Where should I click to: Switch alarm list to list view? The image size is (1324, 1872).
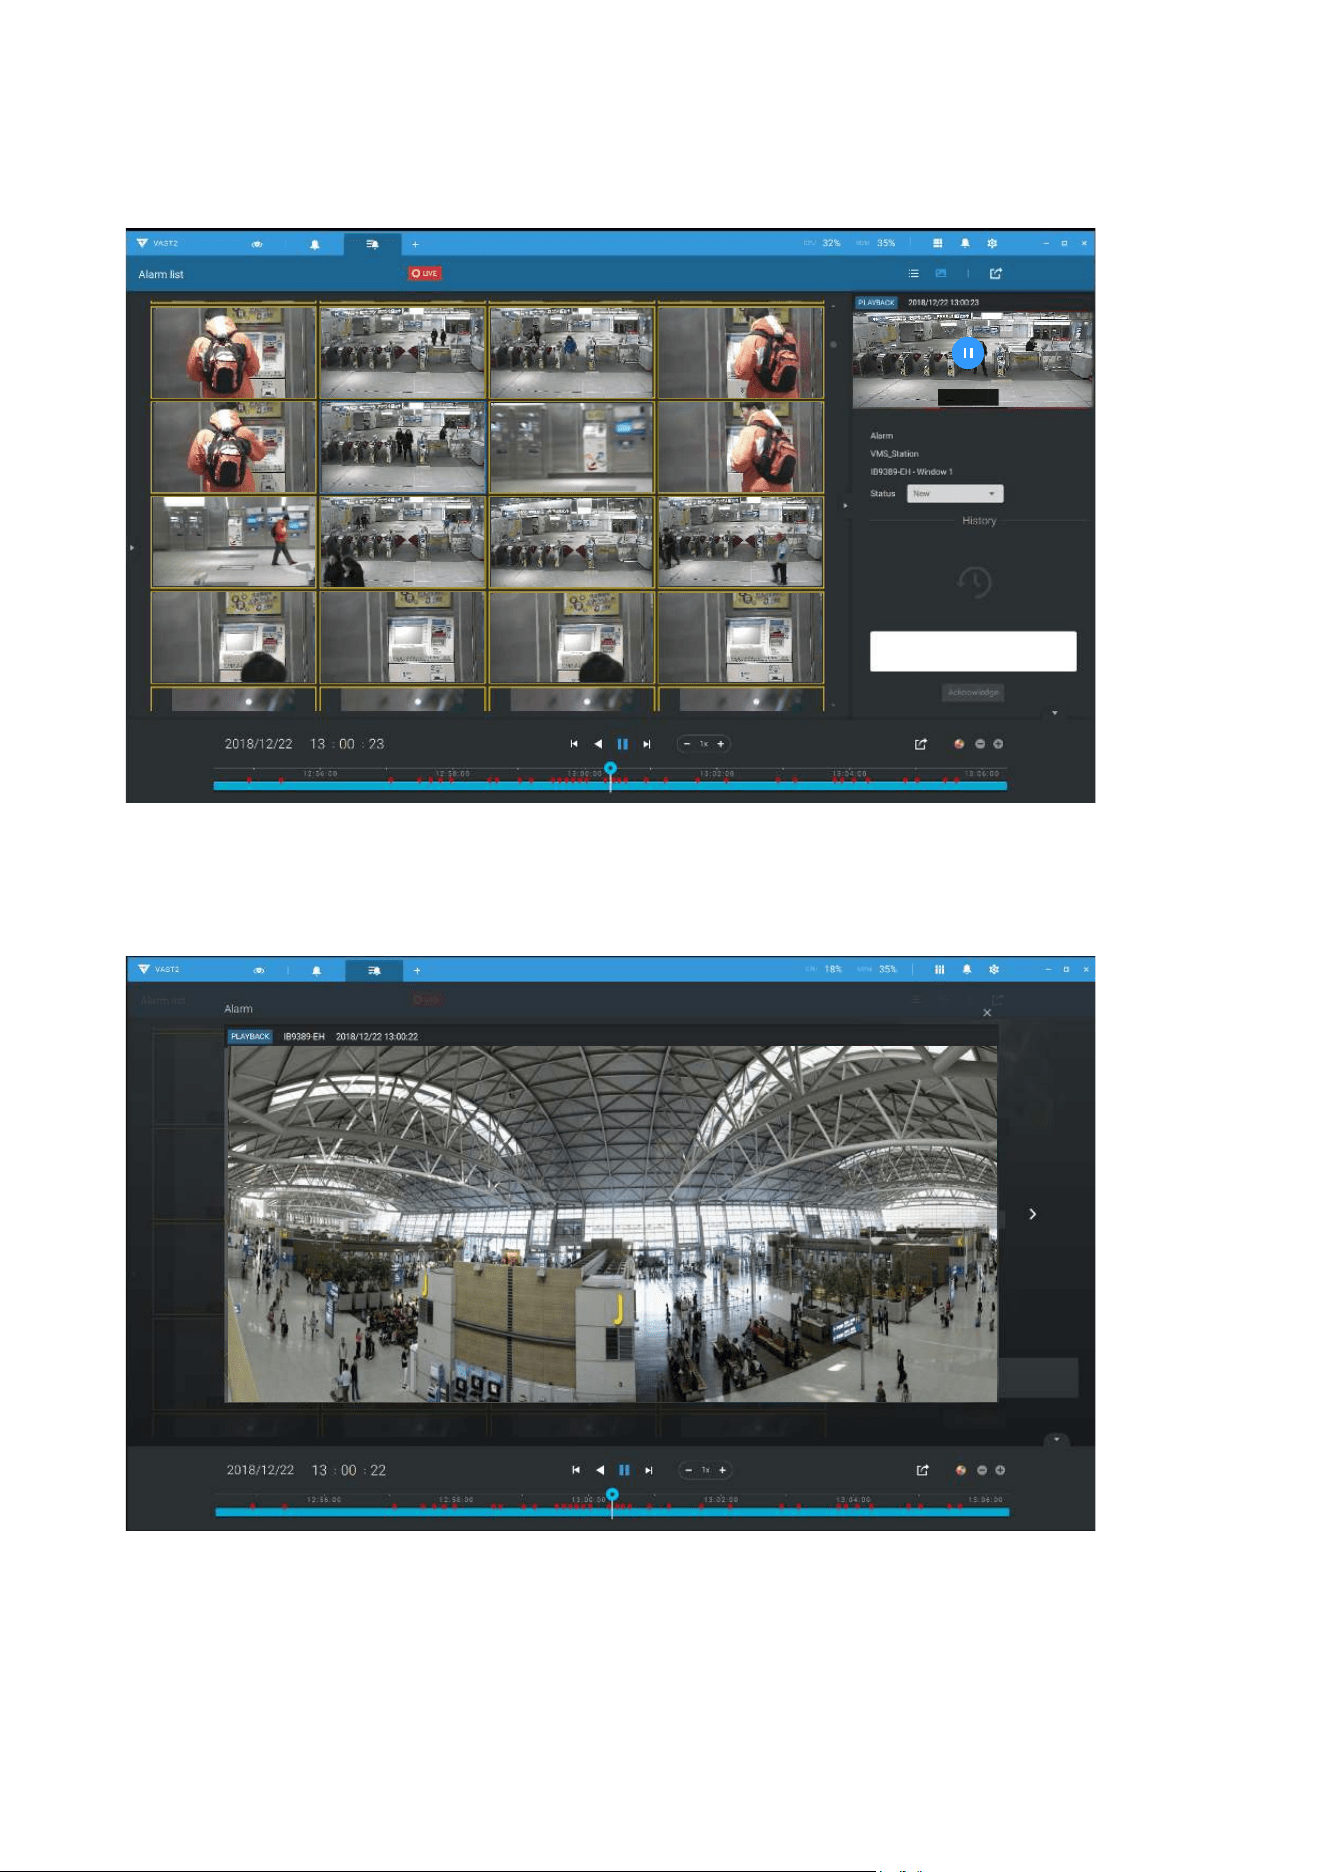click(x=913, y=273)
